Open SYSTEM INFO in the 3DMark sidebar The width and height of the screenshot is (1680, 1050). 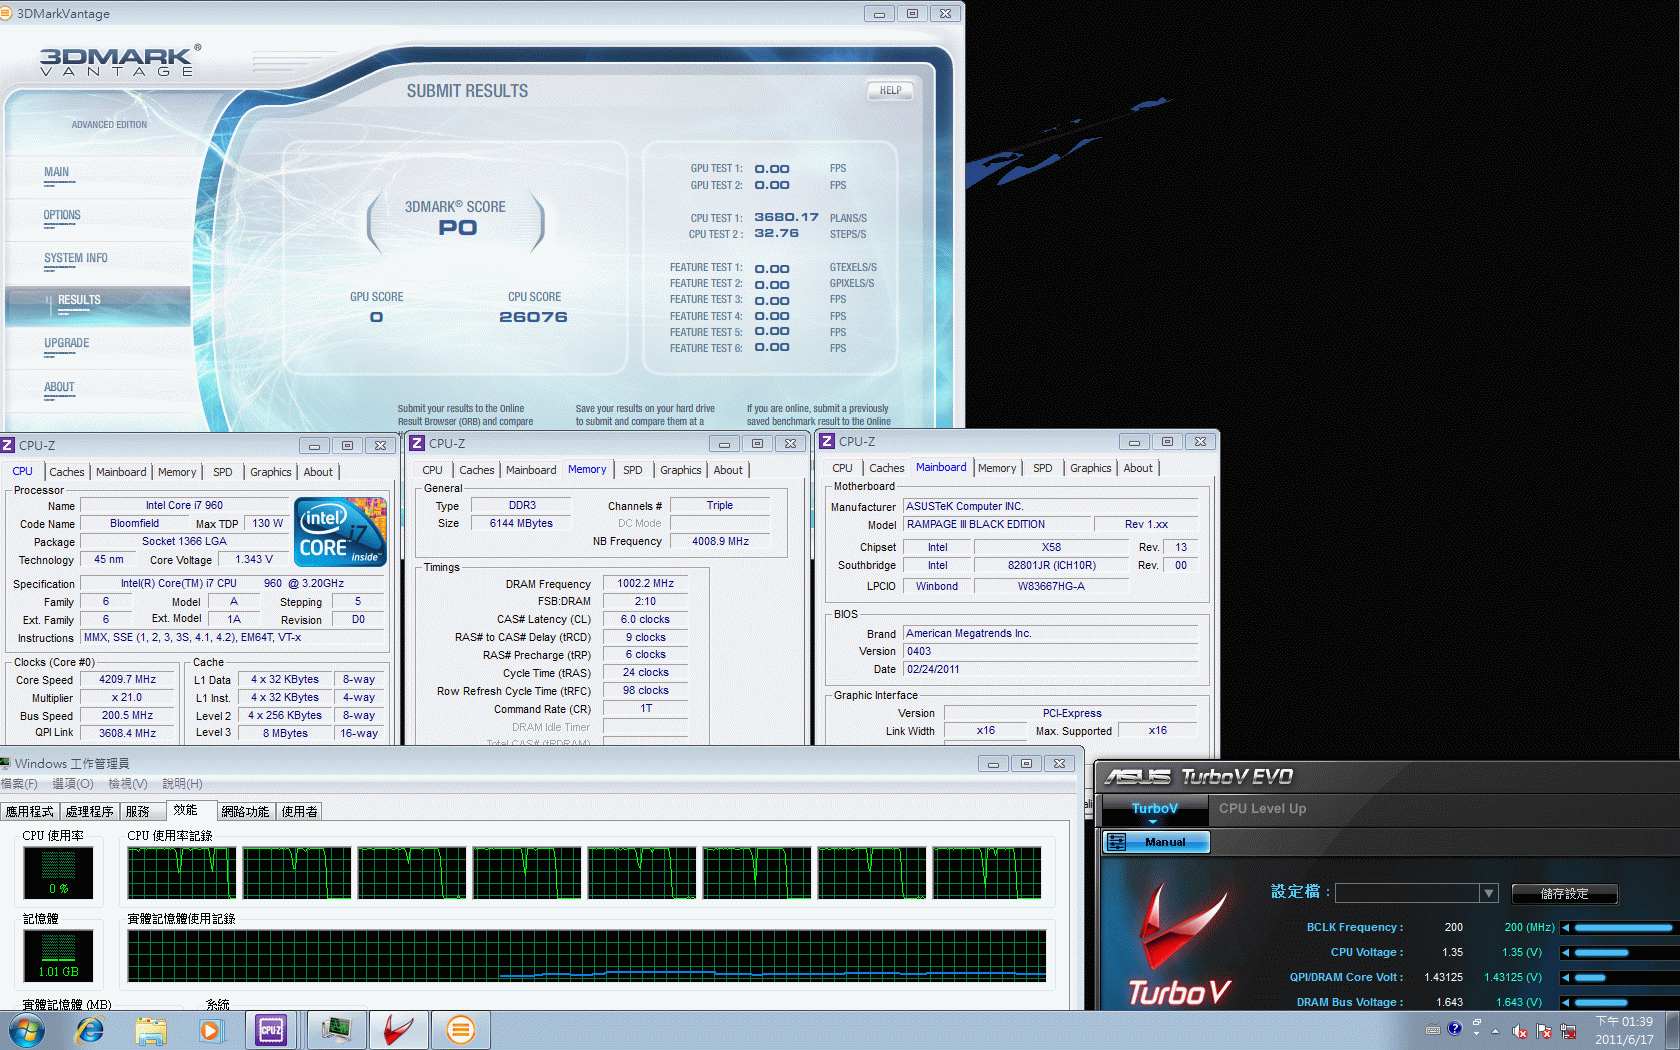point(76,258)
